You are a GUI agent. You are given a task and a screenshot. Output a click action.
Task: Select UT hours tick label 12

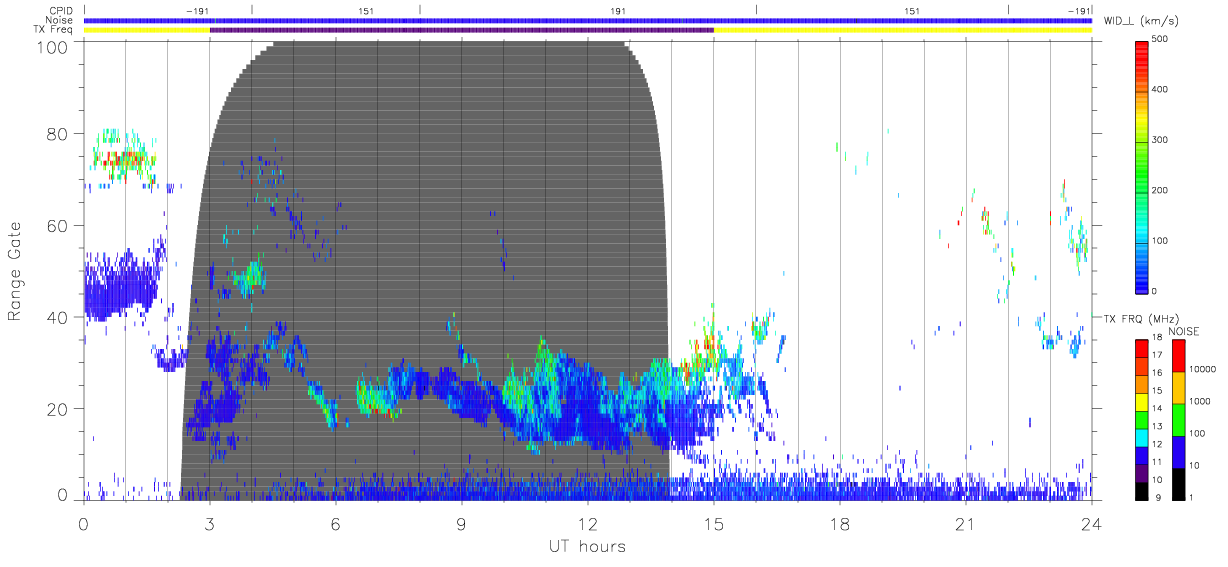click(x=587, y=523)
